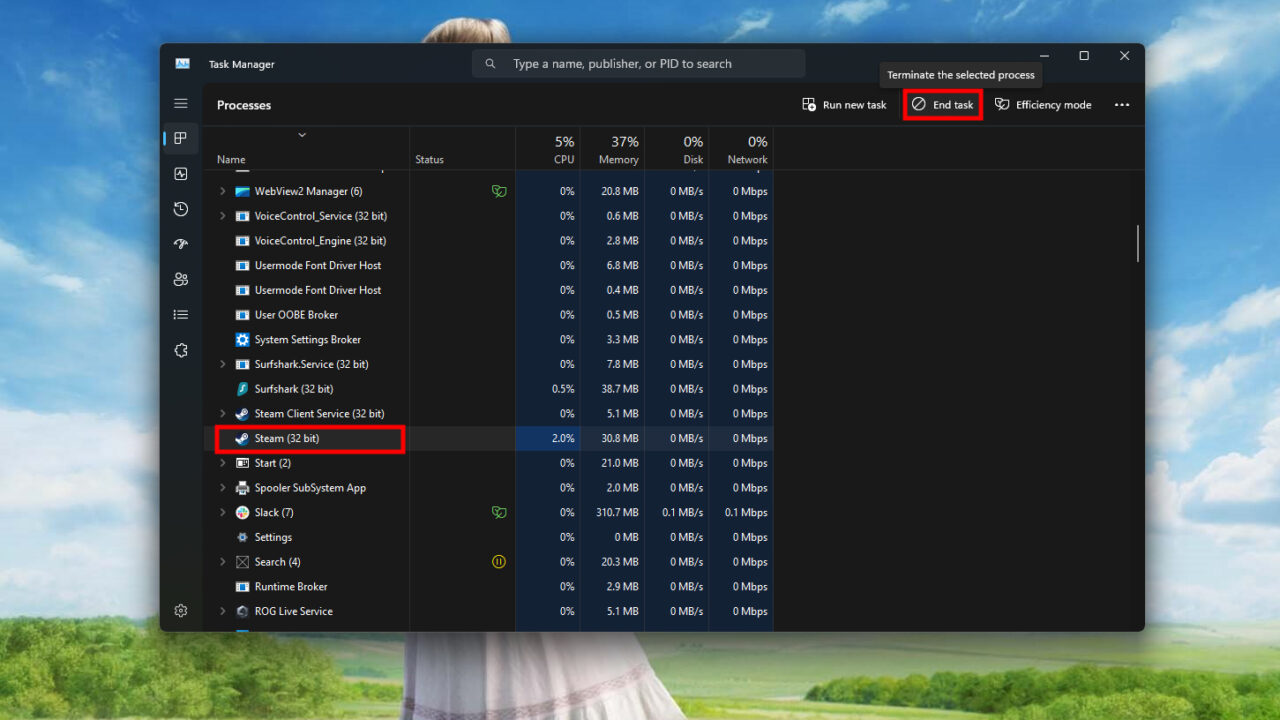Image resolution: width=1280 pixels, height=720 pixels.
Task: End task for the selected Steam process
Action: point(941,104)
